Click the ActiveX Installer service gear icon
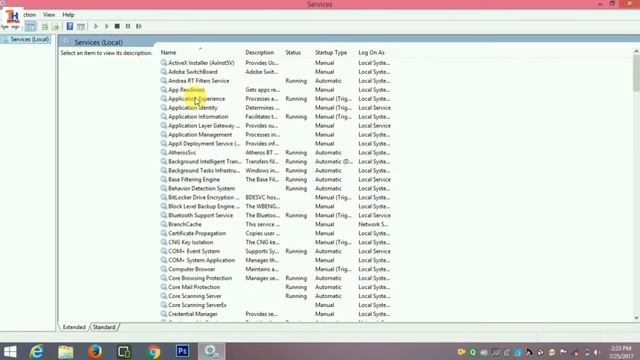Image resolution: width=640 pixels, height=360 pixels. (164, 63)
